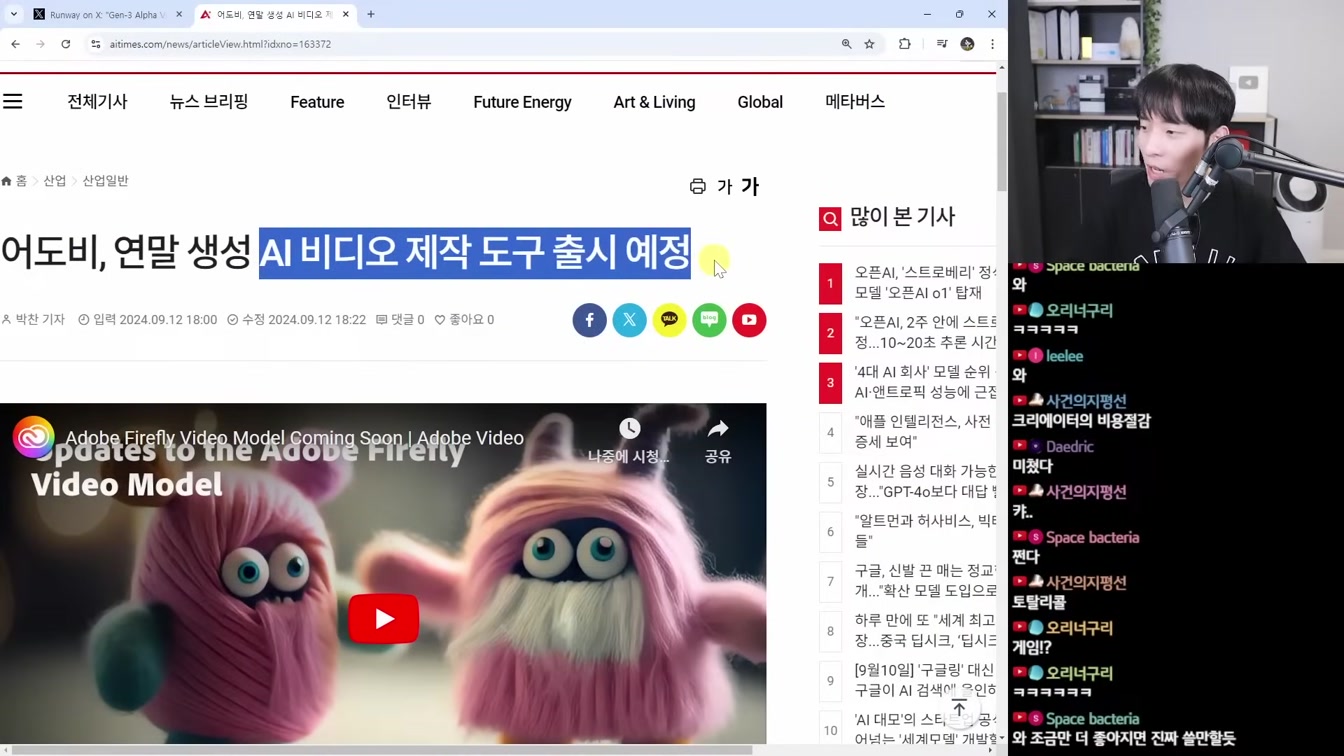Viewport: 1344px width, 756px height.
Task: Share article via KakaoTalk
Action: tap(670, 320)
